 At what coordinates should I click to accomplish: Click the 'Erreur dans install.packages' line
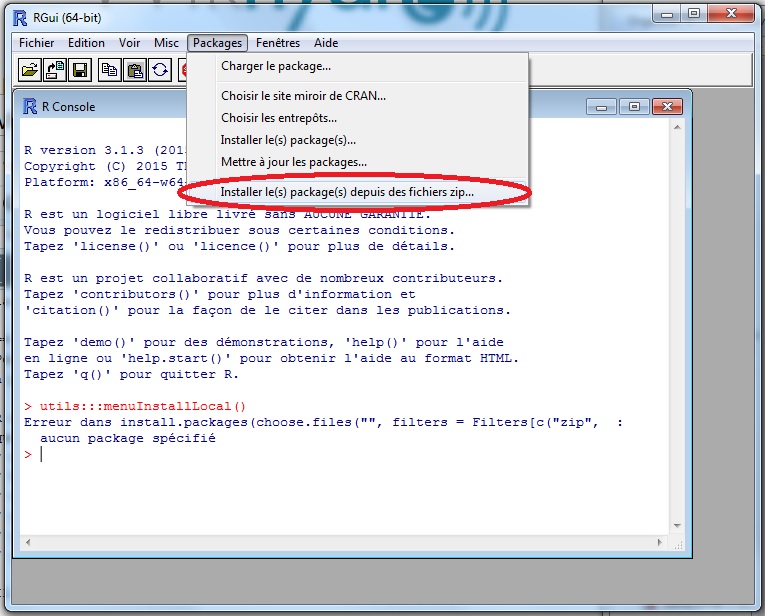pos(323,422)
